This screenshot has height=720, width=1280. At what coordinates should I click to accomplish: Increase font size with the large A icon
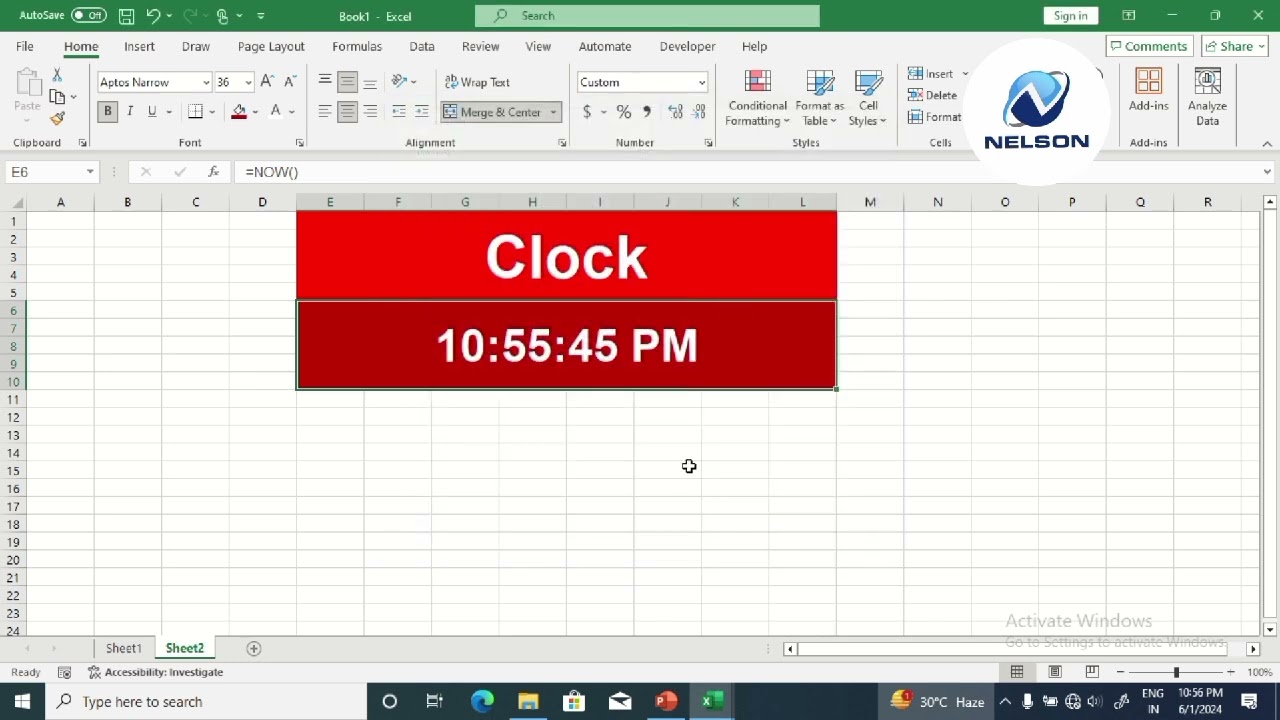click(x=267, y=82)
